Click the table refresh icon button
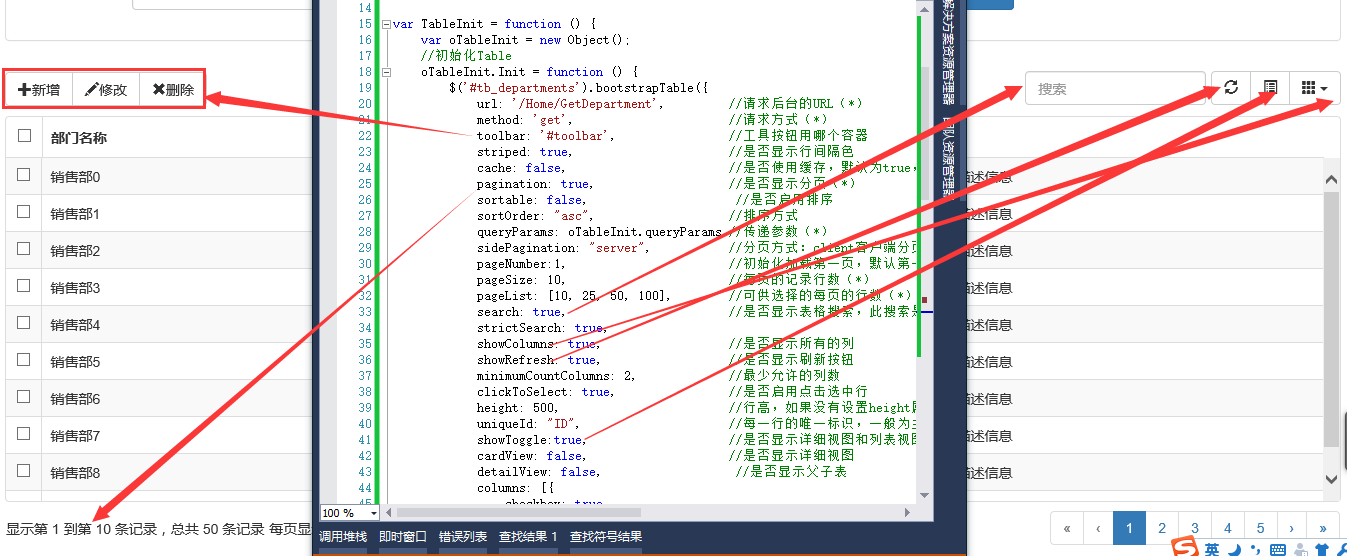Screen dimensions: 1347x556 coord(1231,88)
